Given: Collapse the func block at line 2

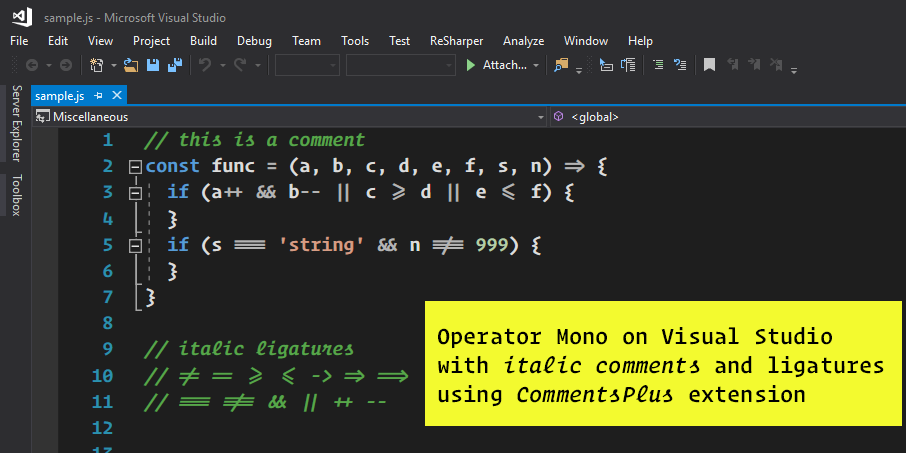Looking at the screenshot, I should (x=135, y=168).
